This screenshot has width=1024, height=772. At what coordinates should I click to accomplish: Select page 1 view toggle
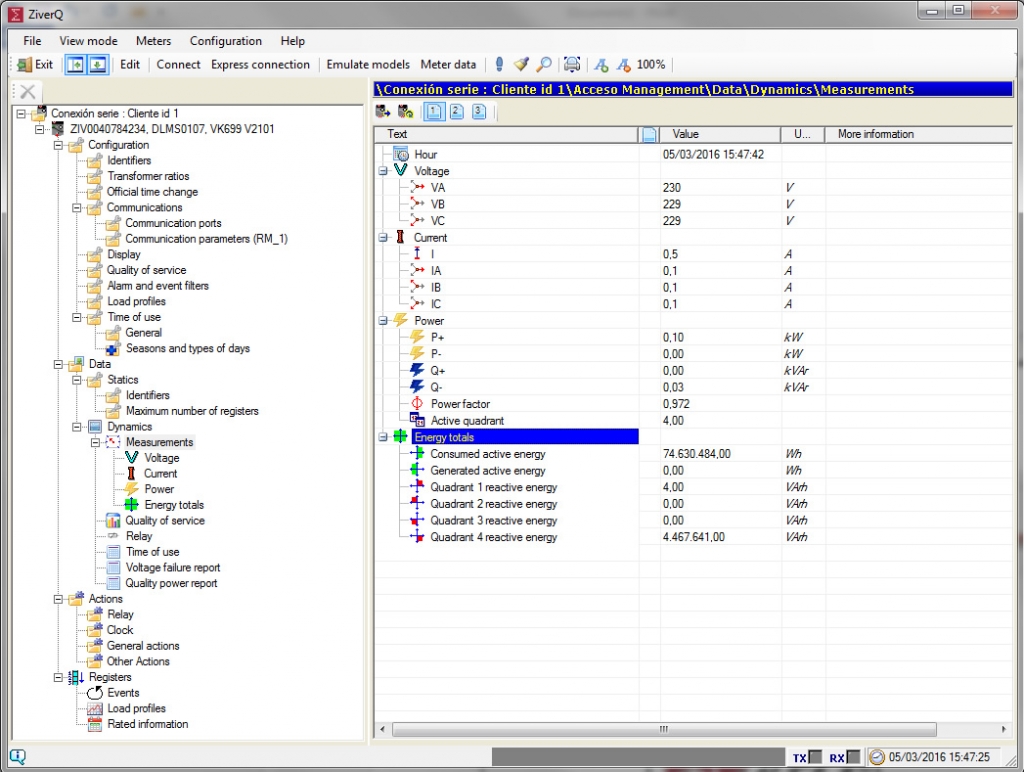434,112
